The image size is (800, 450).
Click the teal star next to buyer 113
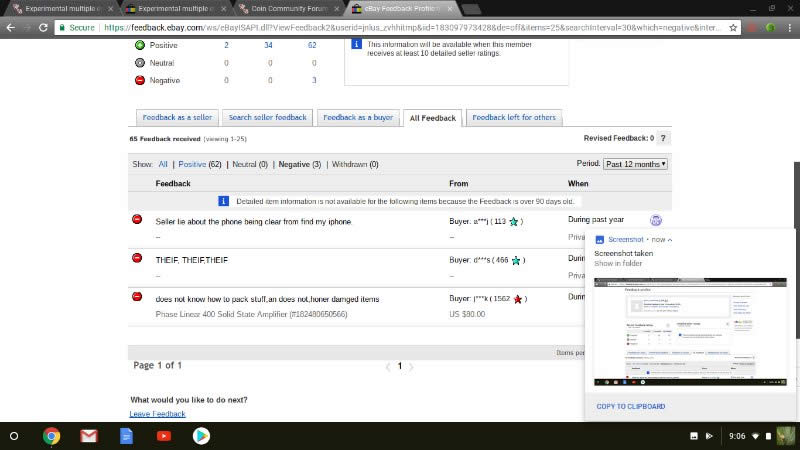514,221
